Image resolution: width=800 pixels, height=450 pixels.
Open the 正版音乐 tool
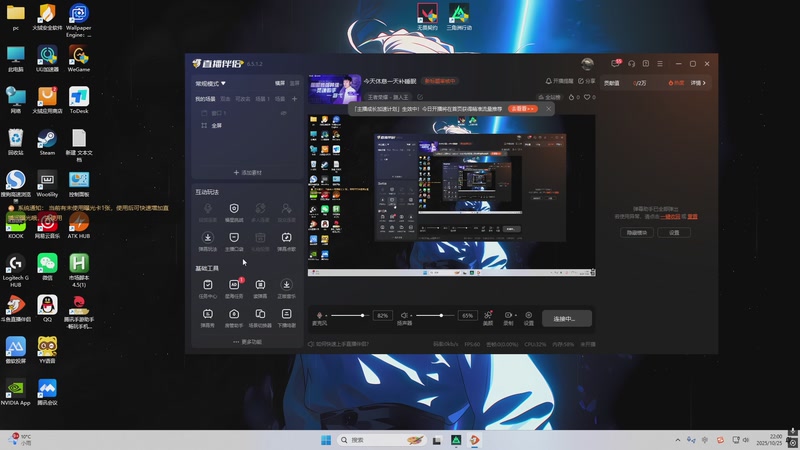(286, 288)
